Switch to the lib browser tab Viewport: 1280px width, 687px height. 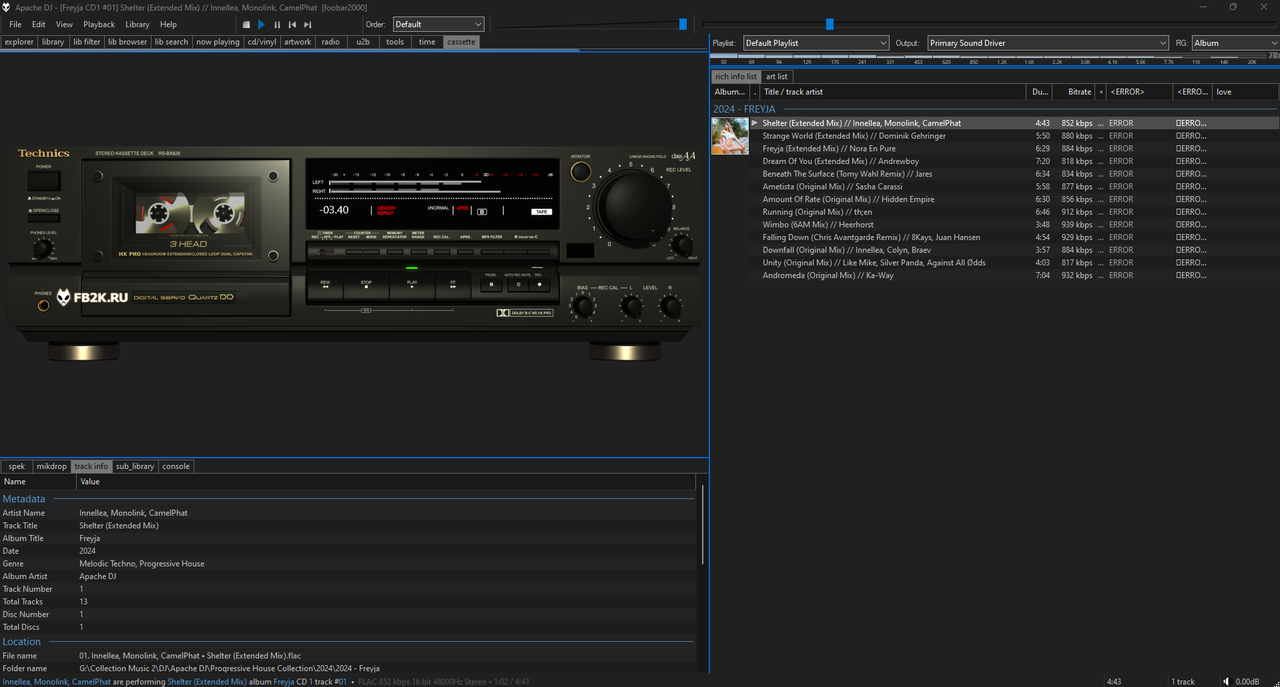pyautogui.click(x=127, y=42)
